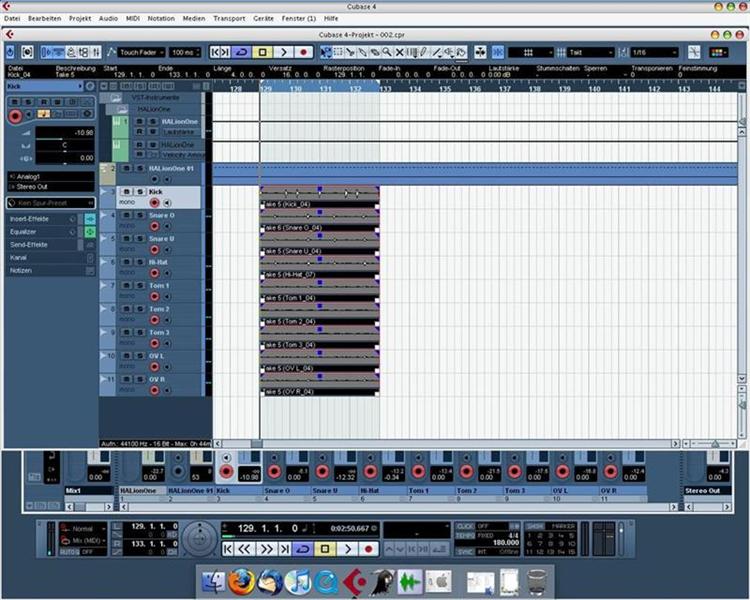Open the Datei menu
This screenshot has width=750, height=600.
click(12, 18)
